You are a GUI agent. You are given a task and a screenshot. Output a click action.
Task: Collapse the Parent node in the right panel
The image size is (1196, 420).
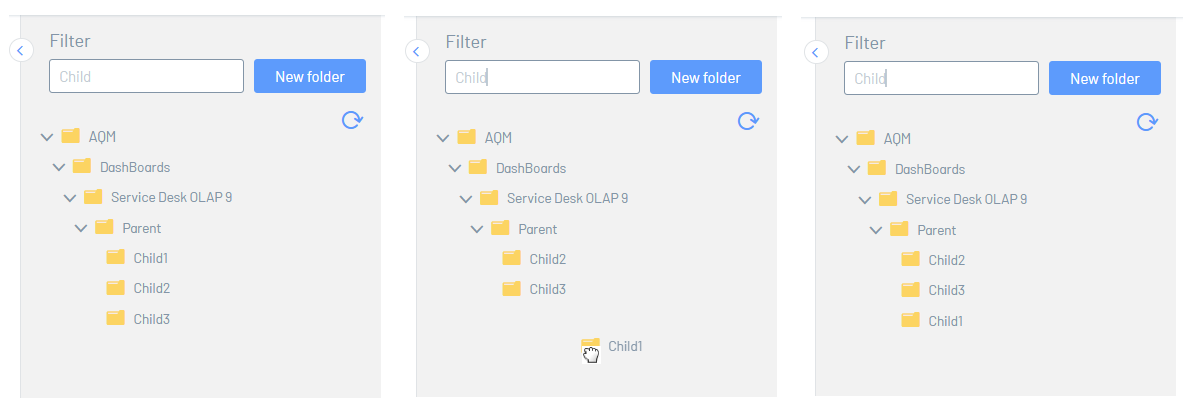pyautogui.click(x=876, y=230)
